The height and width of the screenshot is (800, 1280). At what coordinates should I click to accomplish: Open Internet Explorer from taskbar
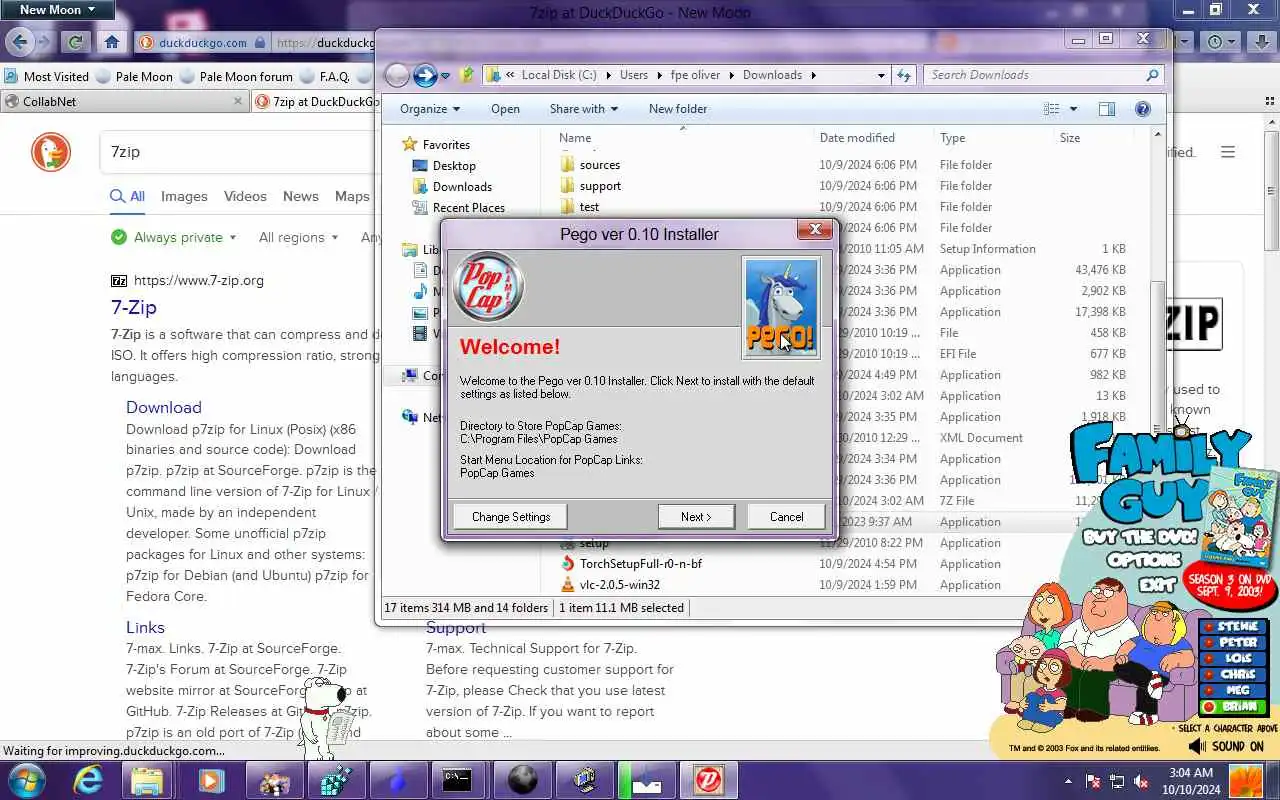tap(88, 780)
